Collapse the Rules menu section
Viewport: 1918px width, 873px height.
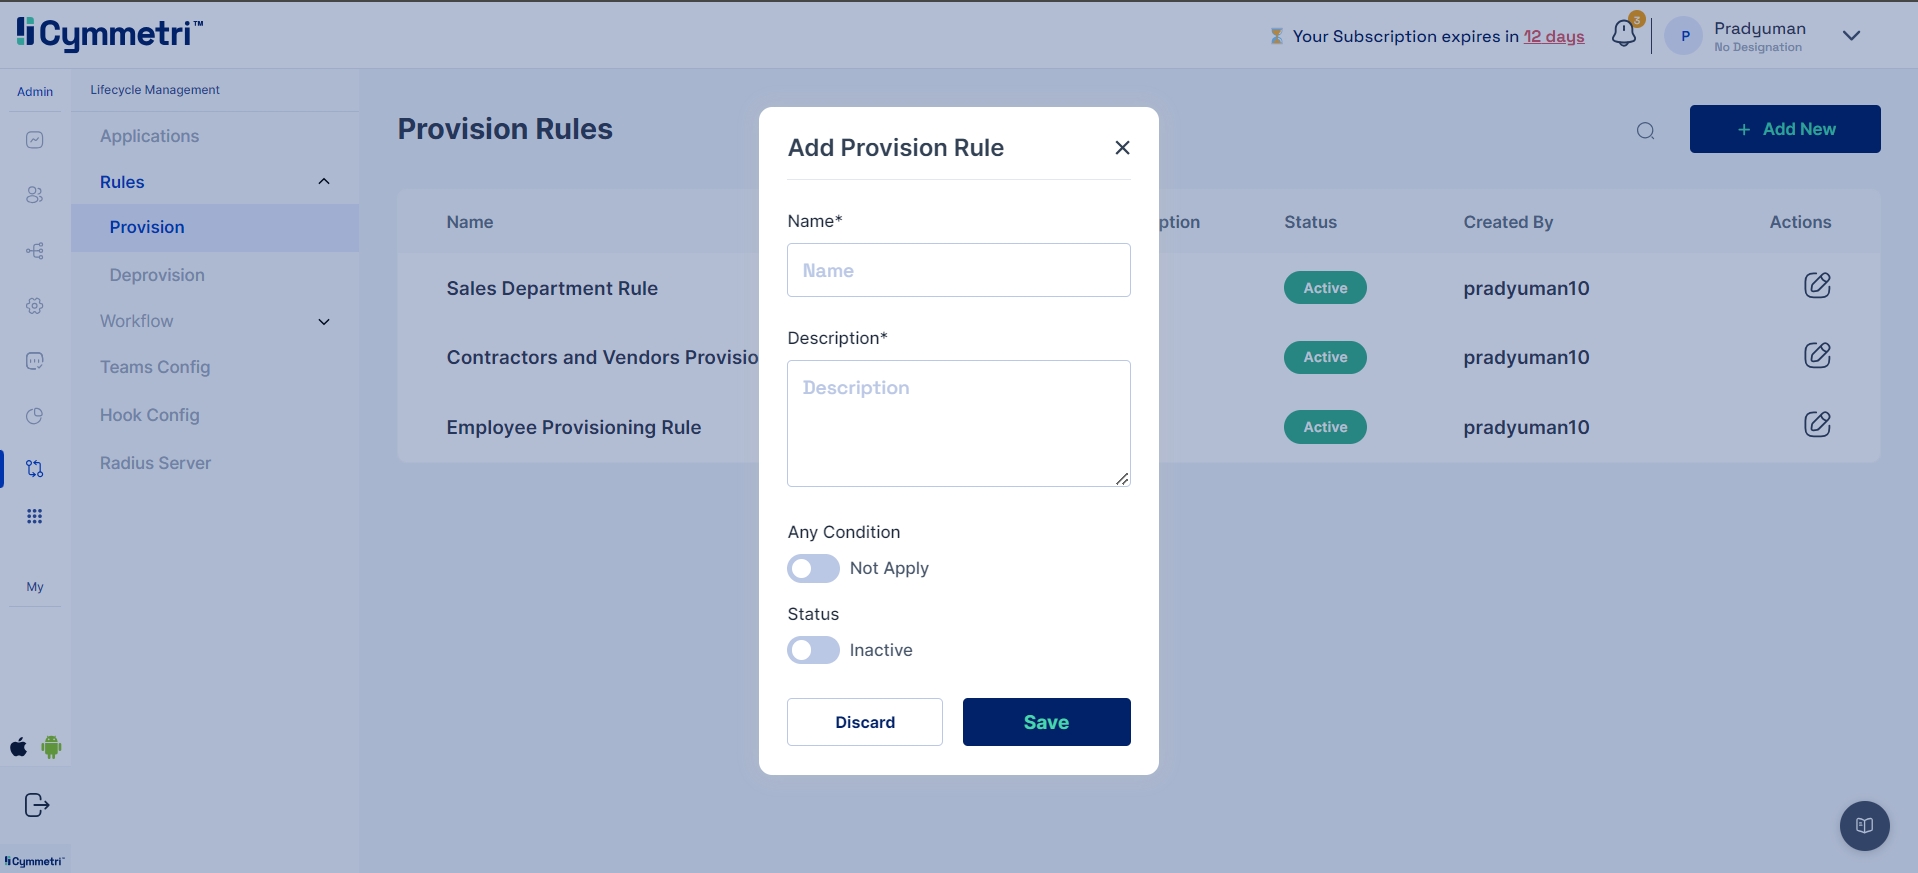pos(323,182)
